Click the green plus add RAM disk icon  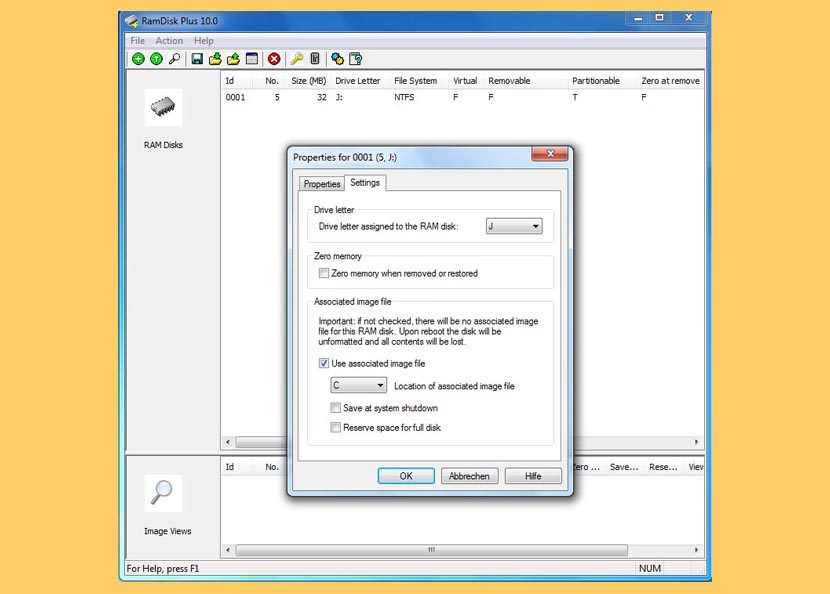click(138, 59)
